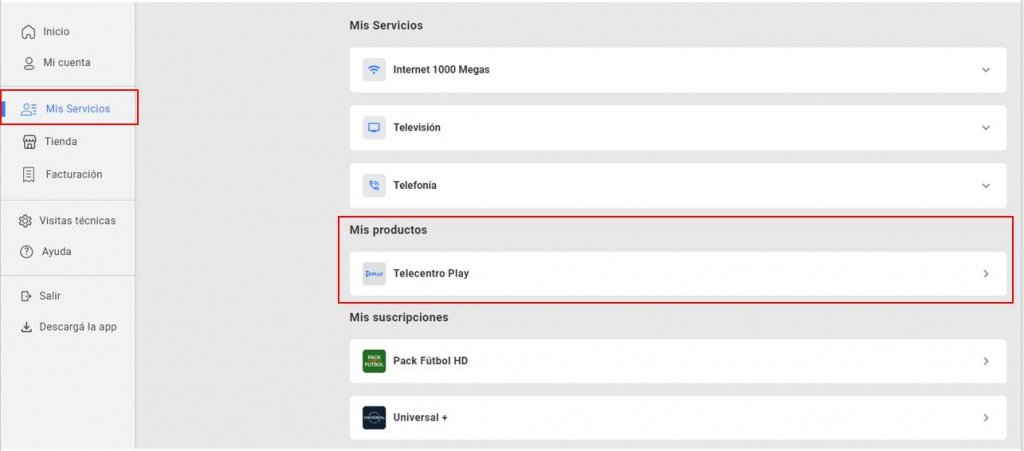Click the TV icon next to Televisión

[x=374, y=128]
